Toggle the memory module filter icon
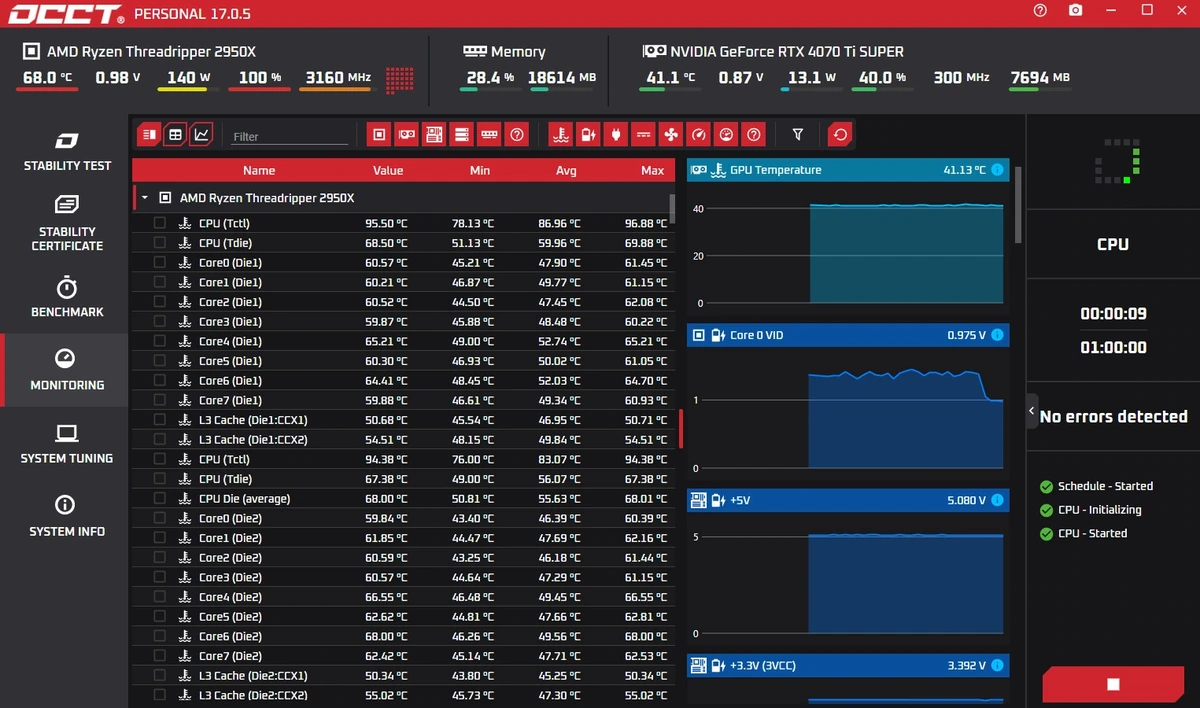The height and width of the screenshot is (708, 1200). coord(489,134)
